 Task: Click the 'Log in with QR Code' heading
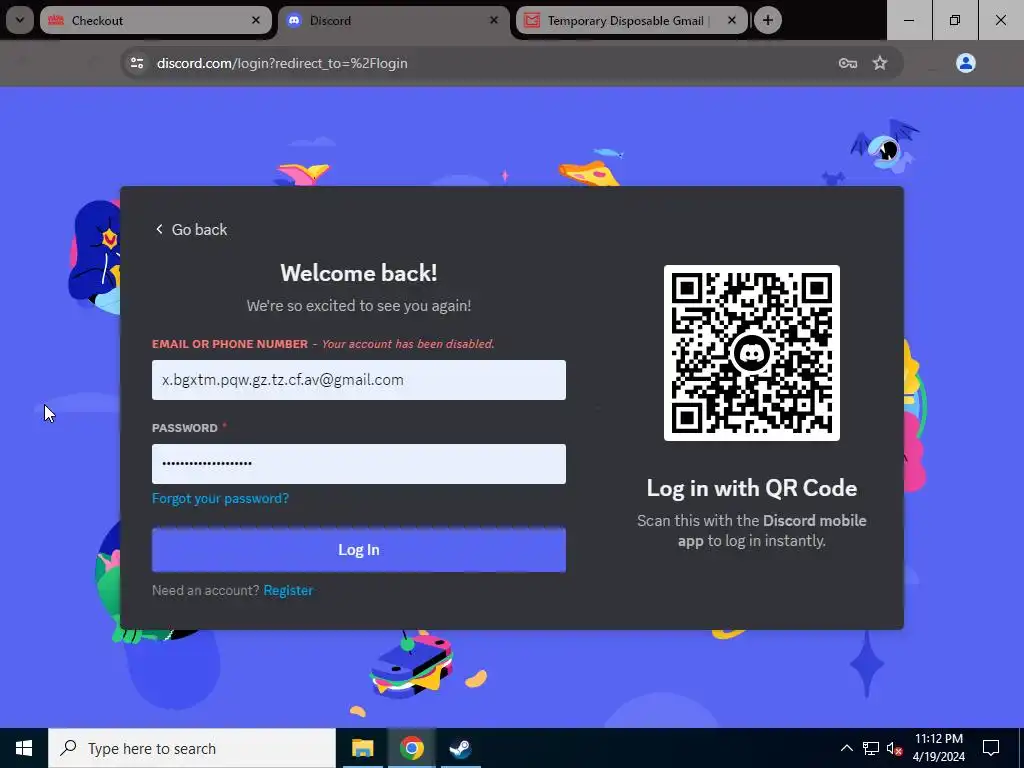tap(752, 488)
